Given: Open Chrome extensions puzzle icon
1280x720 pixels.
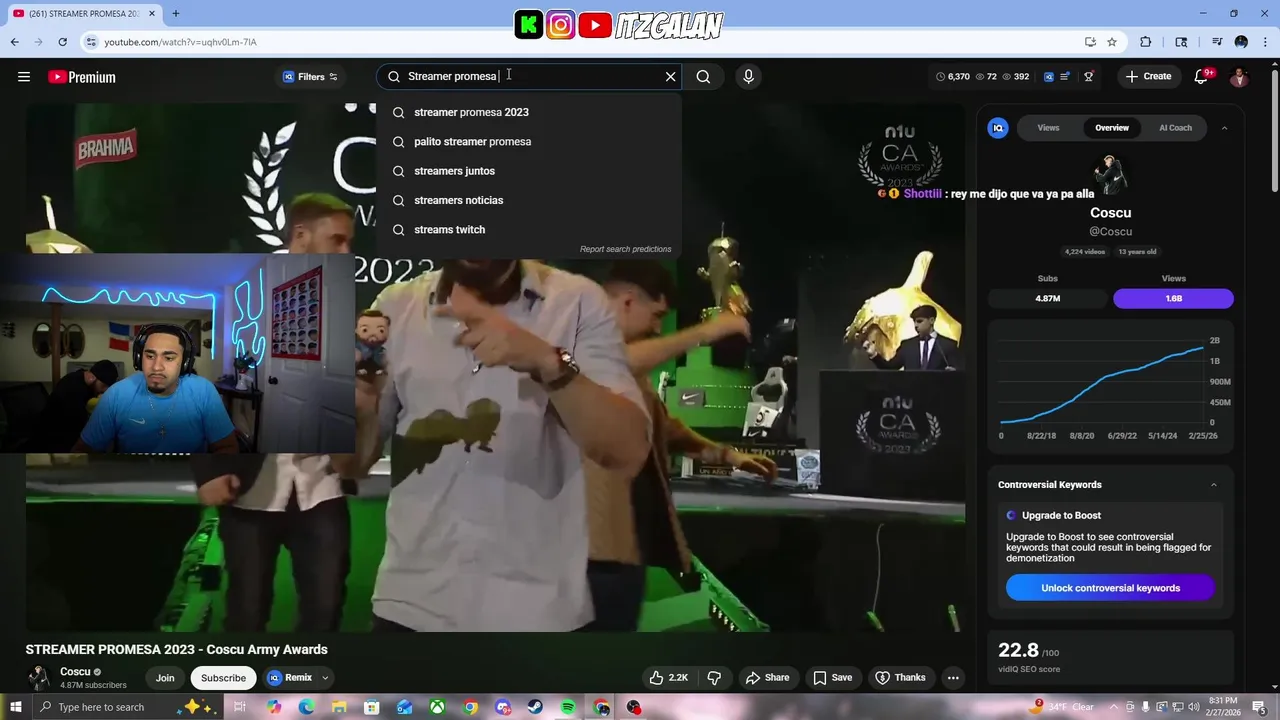Looking at the screenshot, I should (1146, 42).
